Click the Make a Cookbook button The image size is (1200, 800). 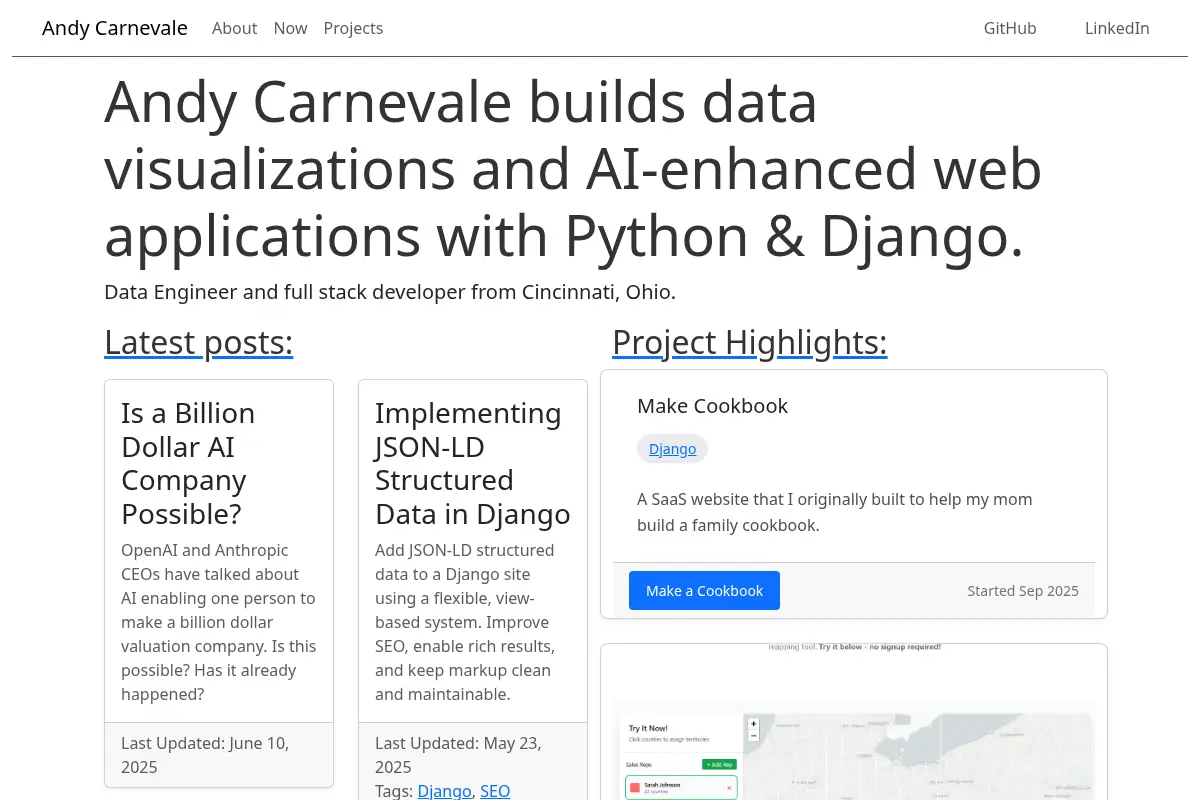pos(704,591)
